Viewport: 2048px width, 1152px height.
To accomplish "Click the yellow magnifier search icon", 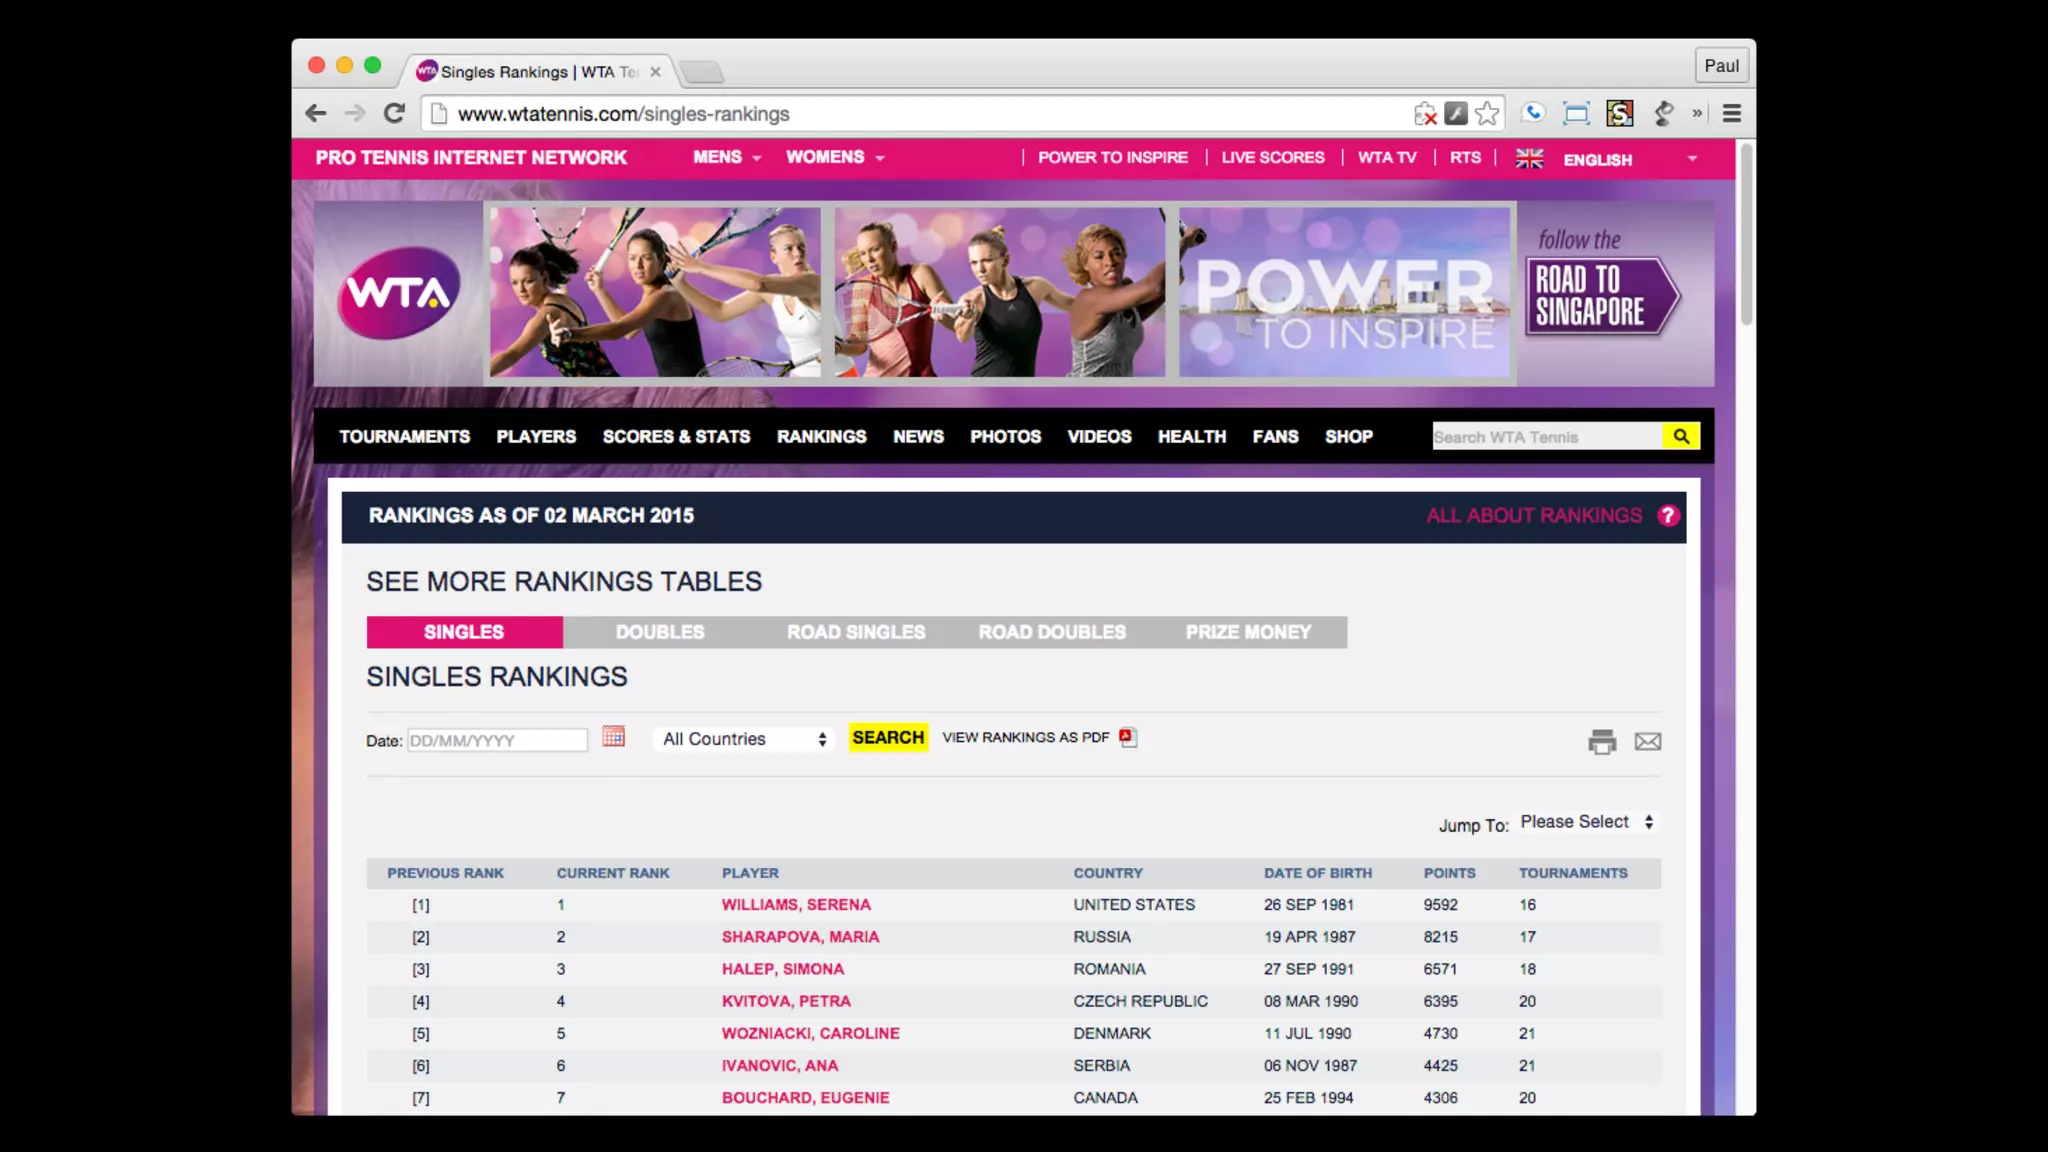I will 1681,436.
